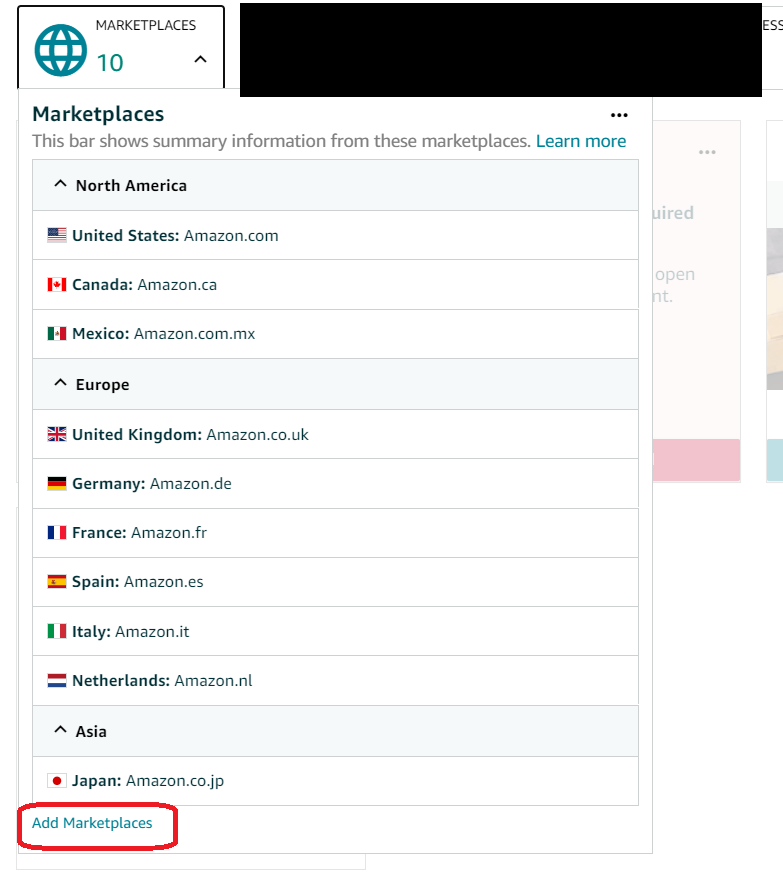Select Japan: Amazon.co.jp marketplace

pyautogui.click(x=335, y=781)
